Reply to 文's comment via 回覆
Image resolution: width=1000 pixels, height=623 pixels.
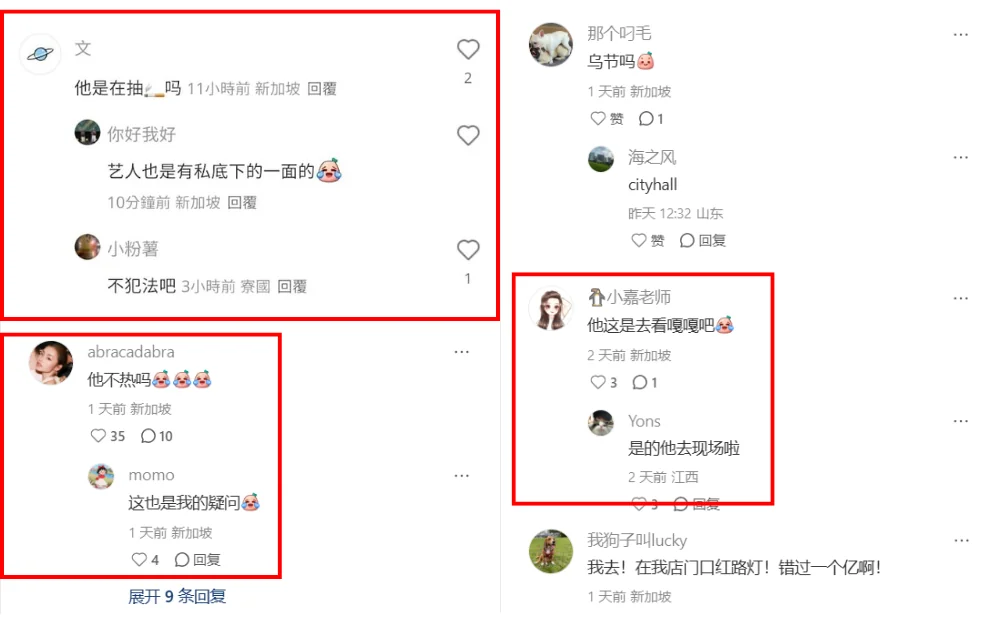(x=322, y=89)
